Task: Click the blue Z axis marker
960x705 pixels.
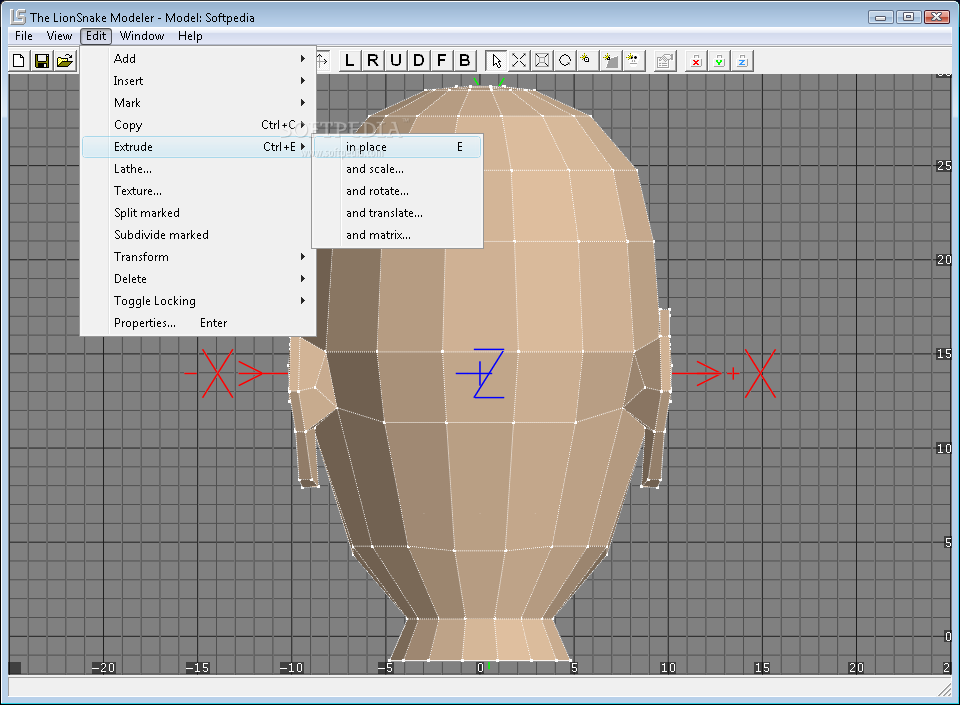Action: click(481, 373)
